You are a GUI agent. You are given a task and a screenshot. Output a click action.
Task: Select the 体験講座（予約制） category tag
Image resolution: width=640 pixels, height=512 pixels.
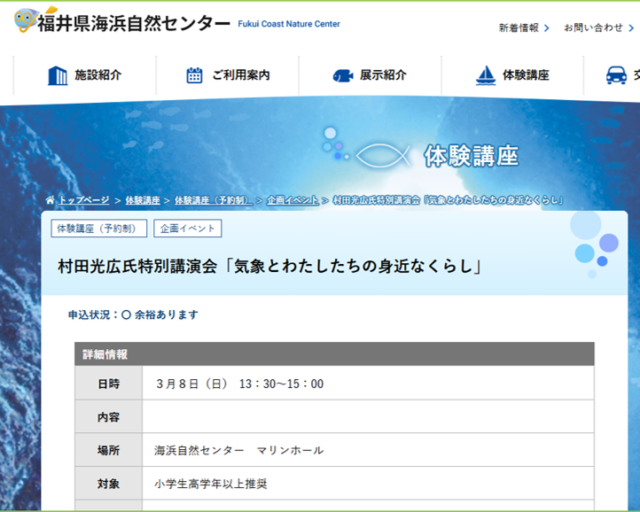(99, 229)
